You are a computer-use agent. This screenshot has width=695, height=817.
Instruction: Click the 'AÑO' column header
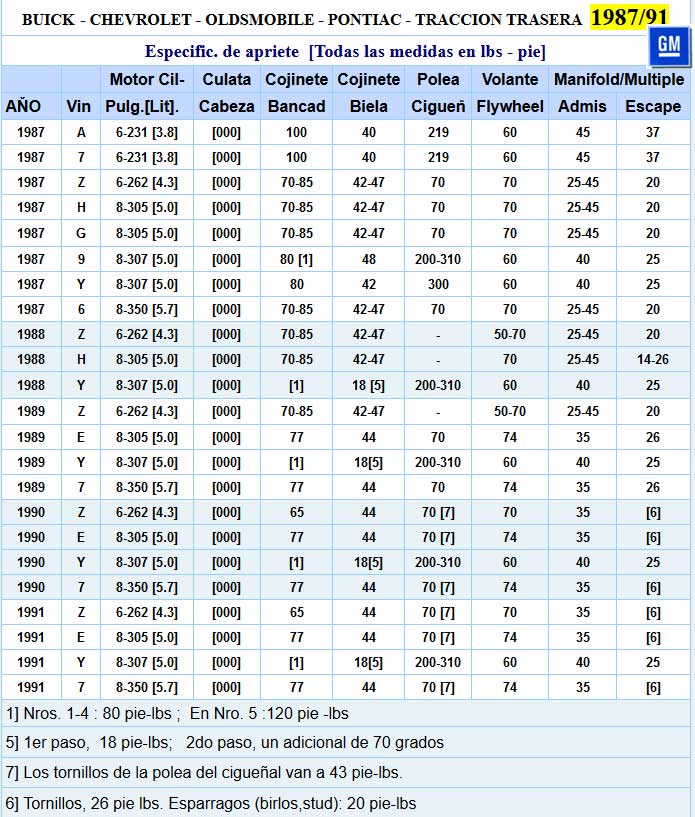point(23,106)
